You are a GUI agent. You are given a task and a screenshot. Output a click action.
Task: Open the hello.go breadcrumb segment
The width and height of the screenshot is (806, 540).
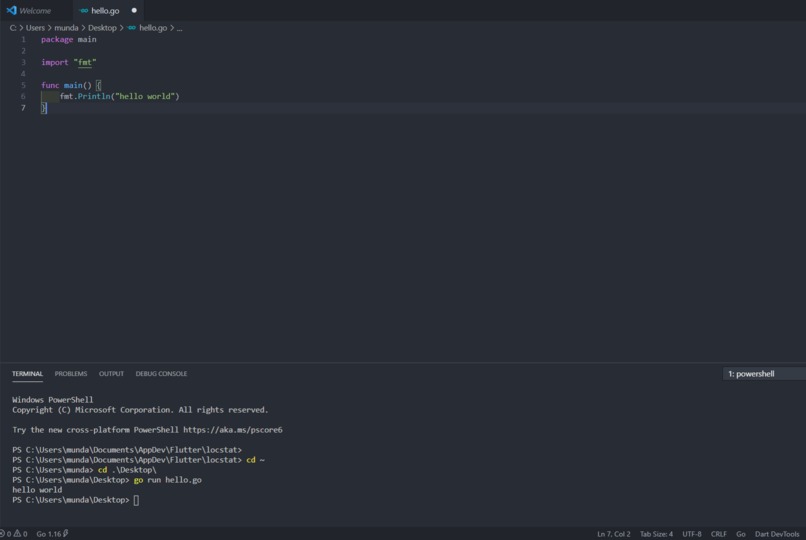(x=153, y=28)
